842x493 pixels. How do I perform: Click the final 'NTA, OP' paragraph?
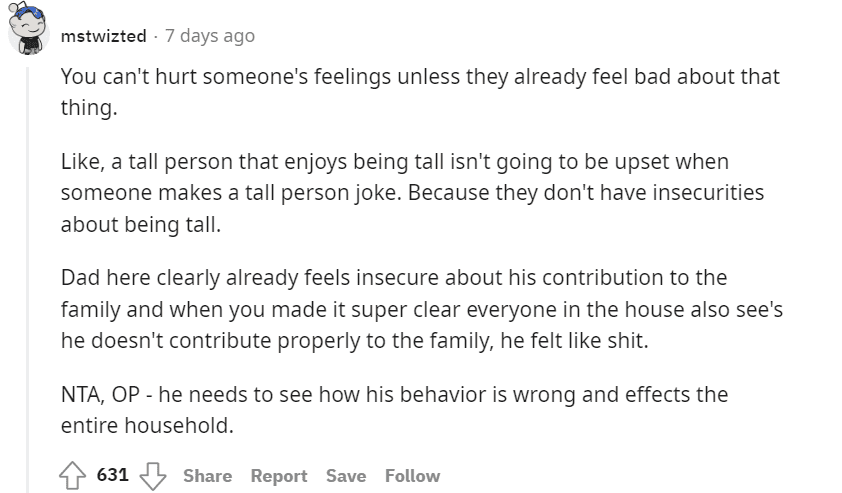[x=394, y=410]
